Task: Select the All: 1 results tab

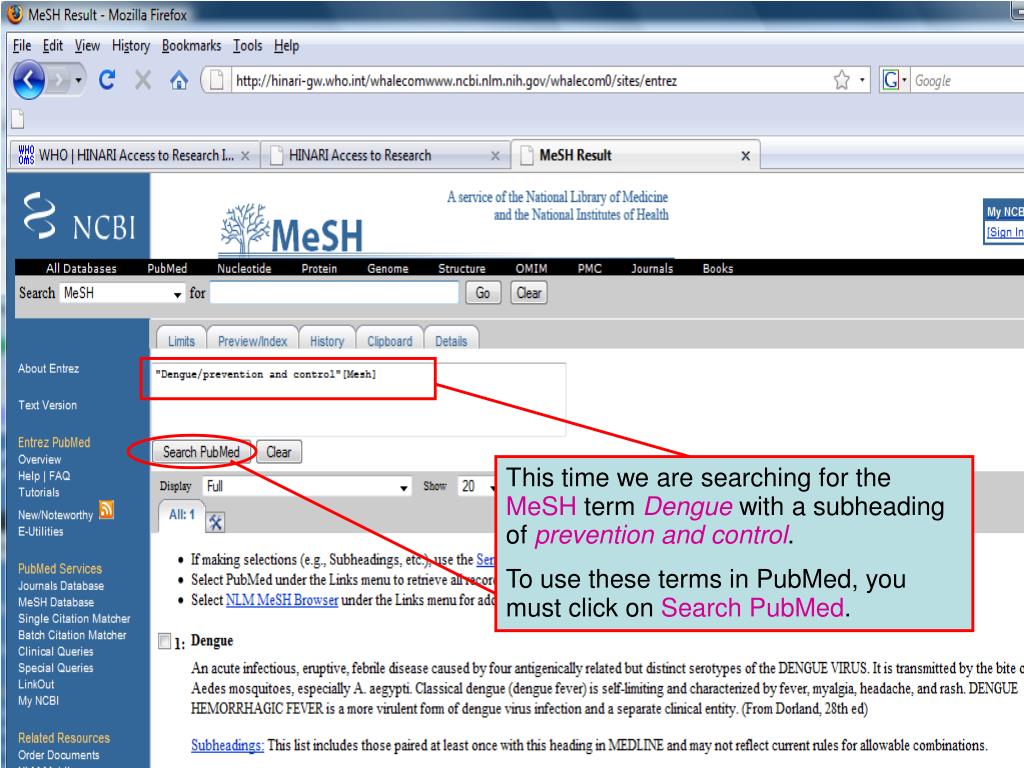Action: pos(182,515)
